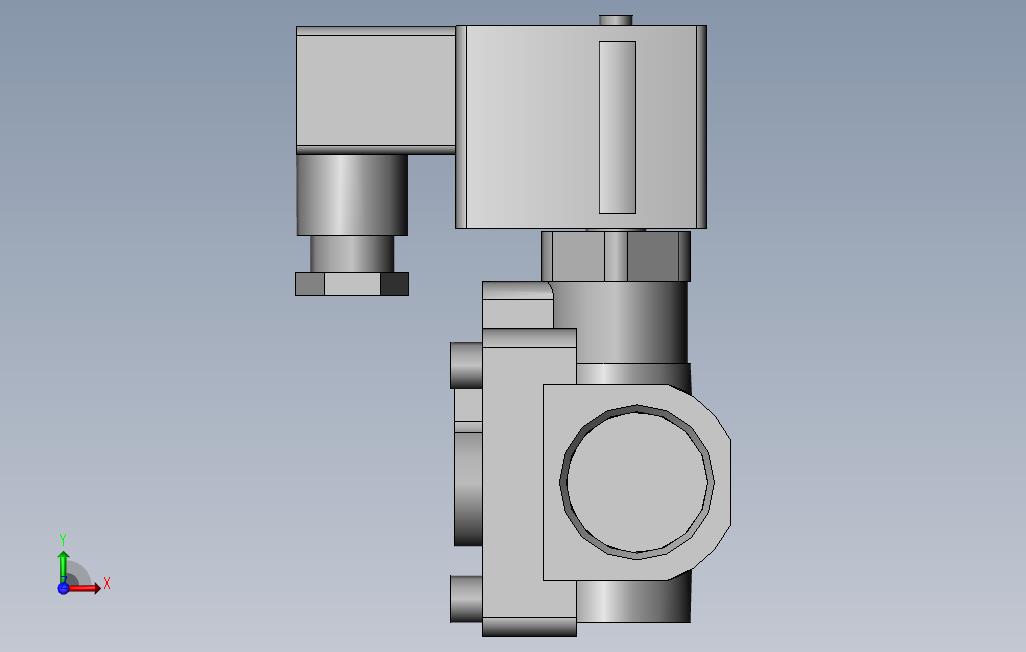Click the blue Z axis ball on the triad
Image resolution: width=1026 pixels, height=652 pixels.
point(63,589)
